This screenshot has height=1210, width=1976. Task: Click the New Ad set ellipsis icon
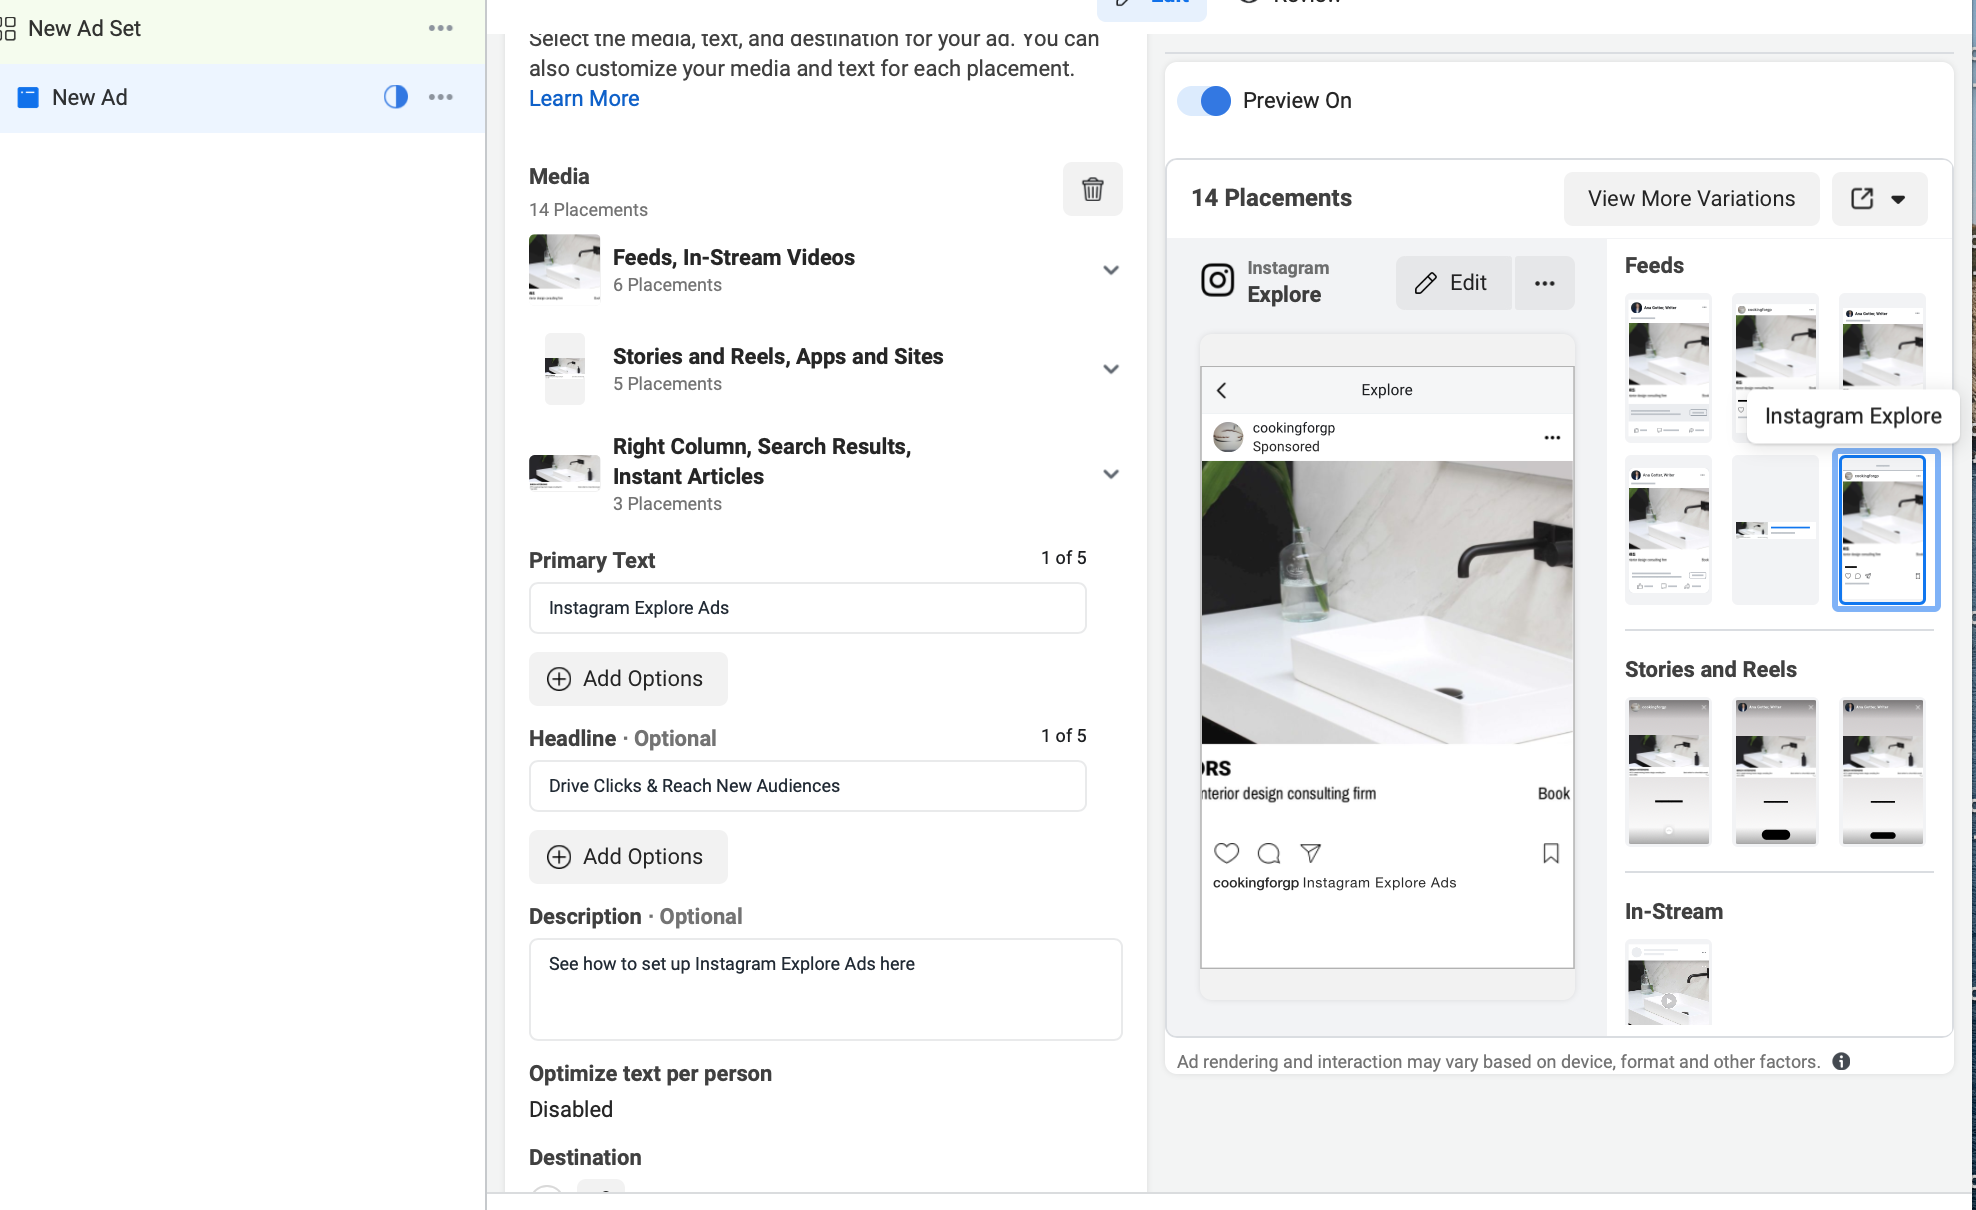click(439, 28)
